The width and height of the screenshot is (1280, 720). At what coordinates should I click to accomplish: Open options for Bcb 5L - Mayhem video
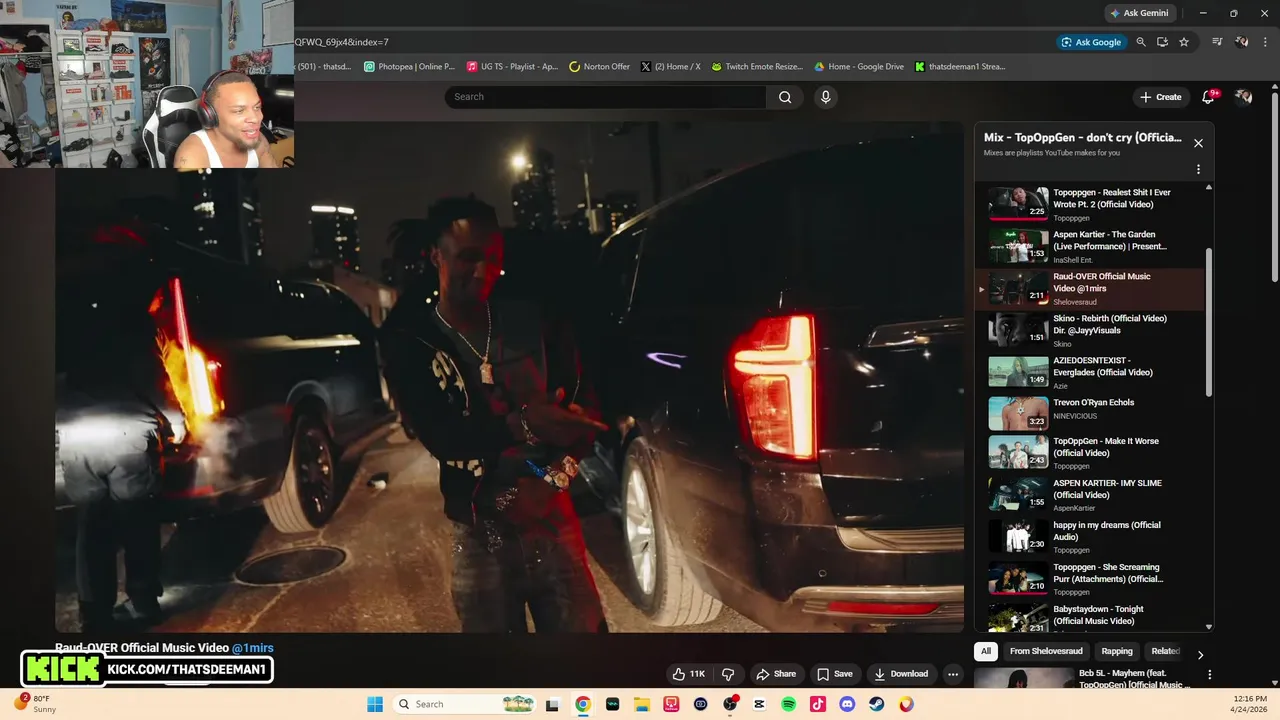[1210, 675]
